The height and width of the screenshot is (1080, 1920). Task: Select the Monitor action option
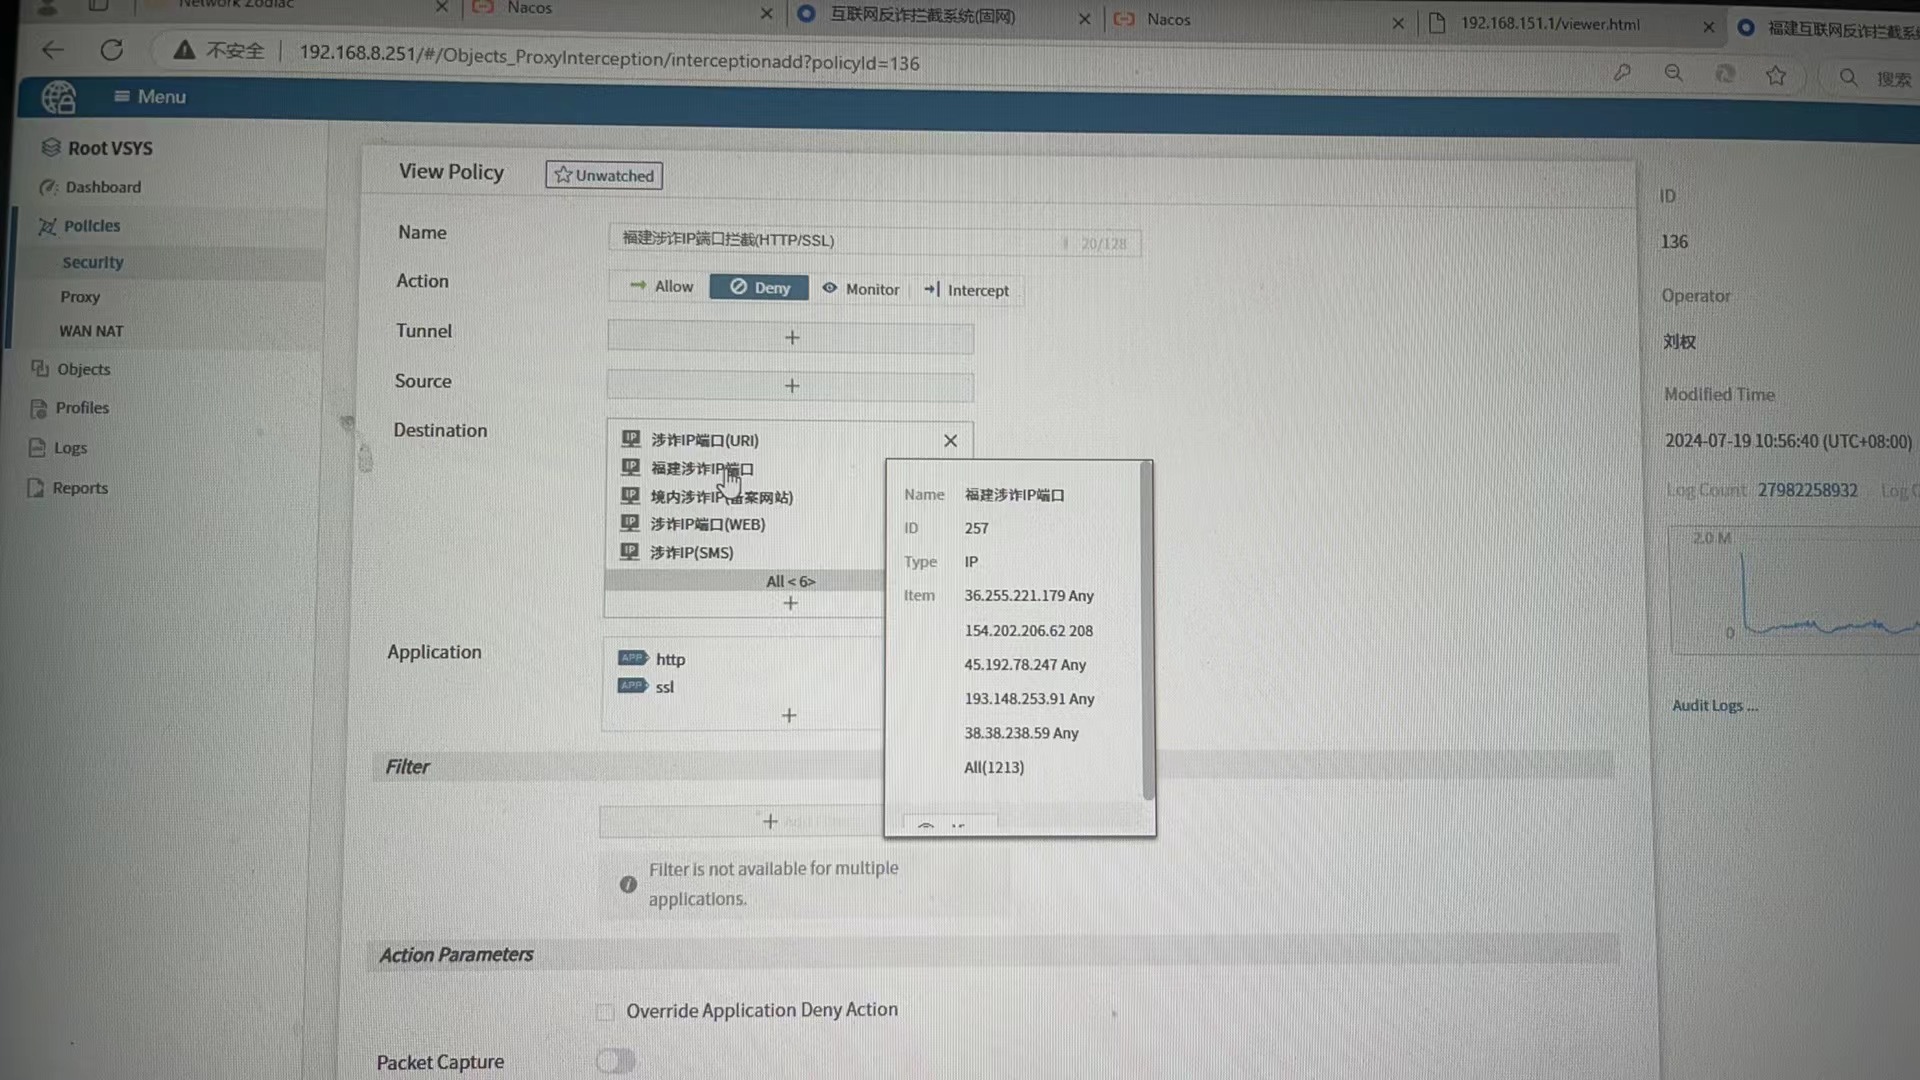click(x=861, y=289)
